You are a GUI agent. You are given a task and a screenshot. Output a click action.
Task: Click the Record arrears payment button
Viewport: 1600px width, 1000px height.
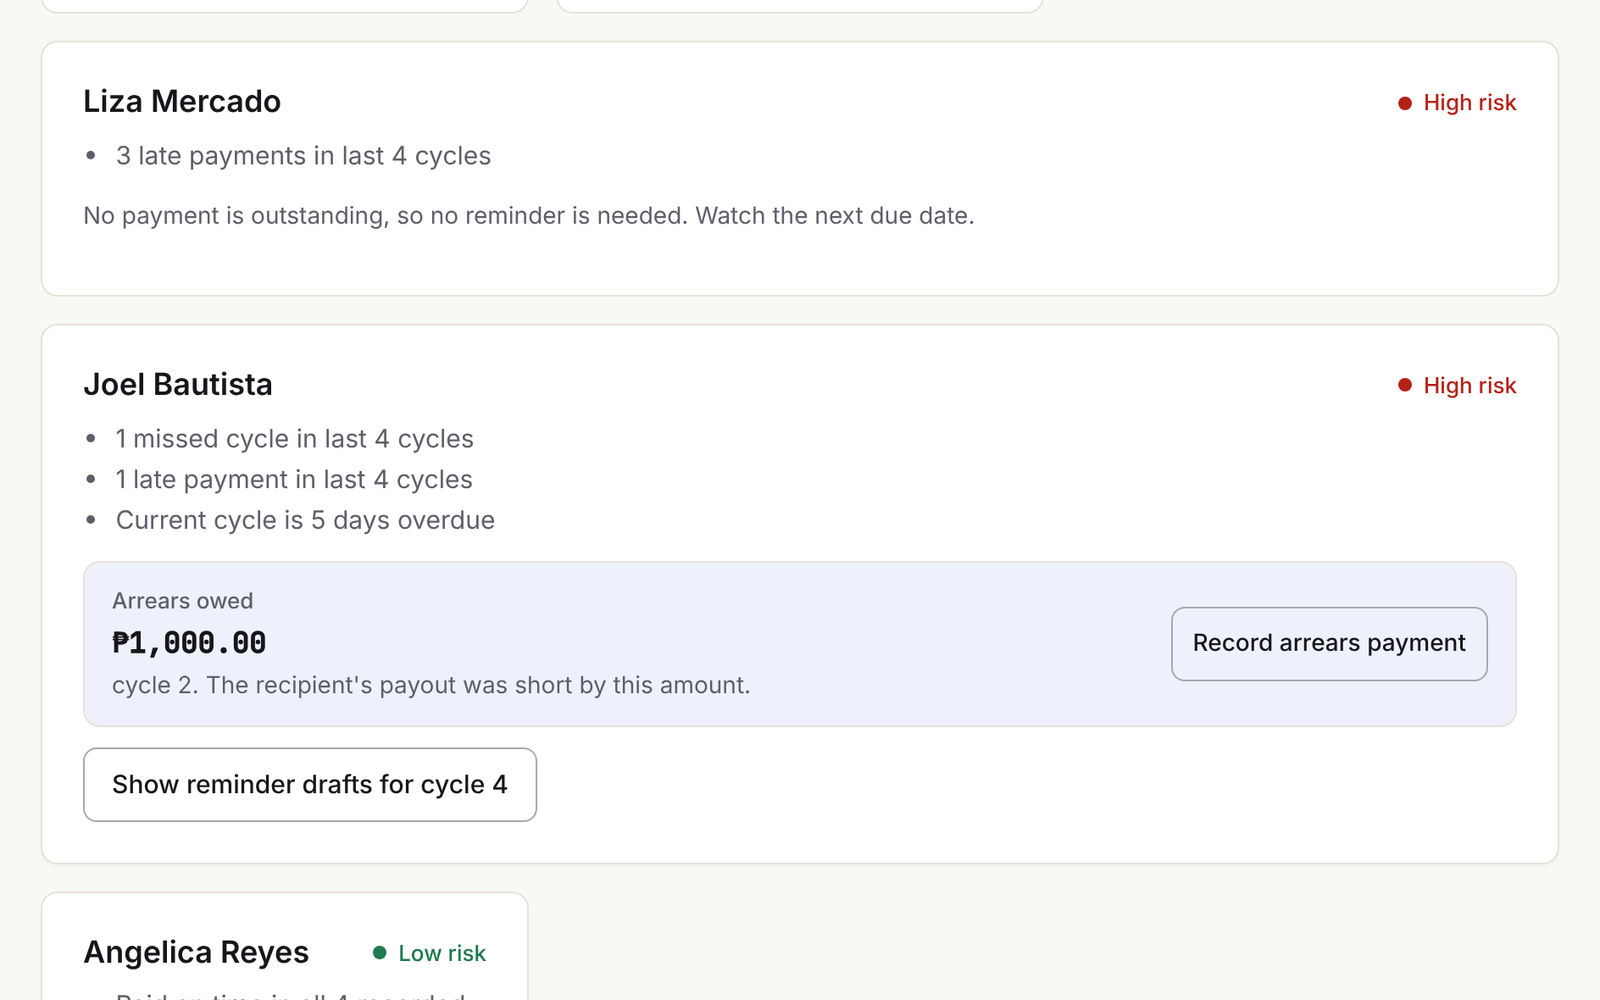(x=1329, y=644)
